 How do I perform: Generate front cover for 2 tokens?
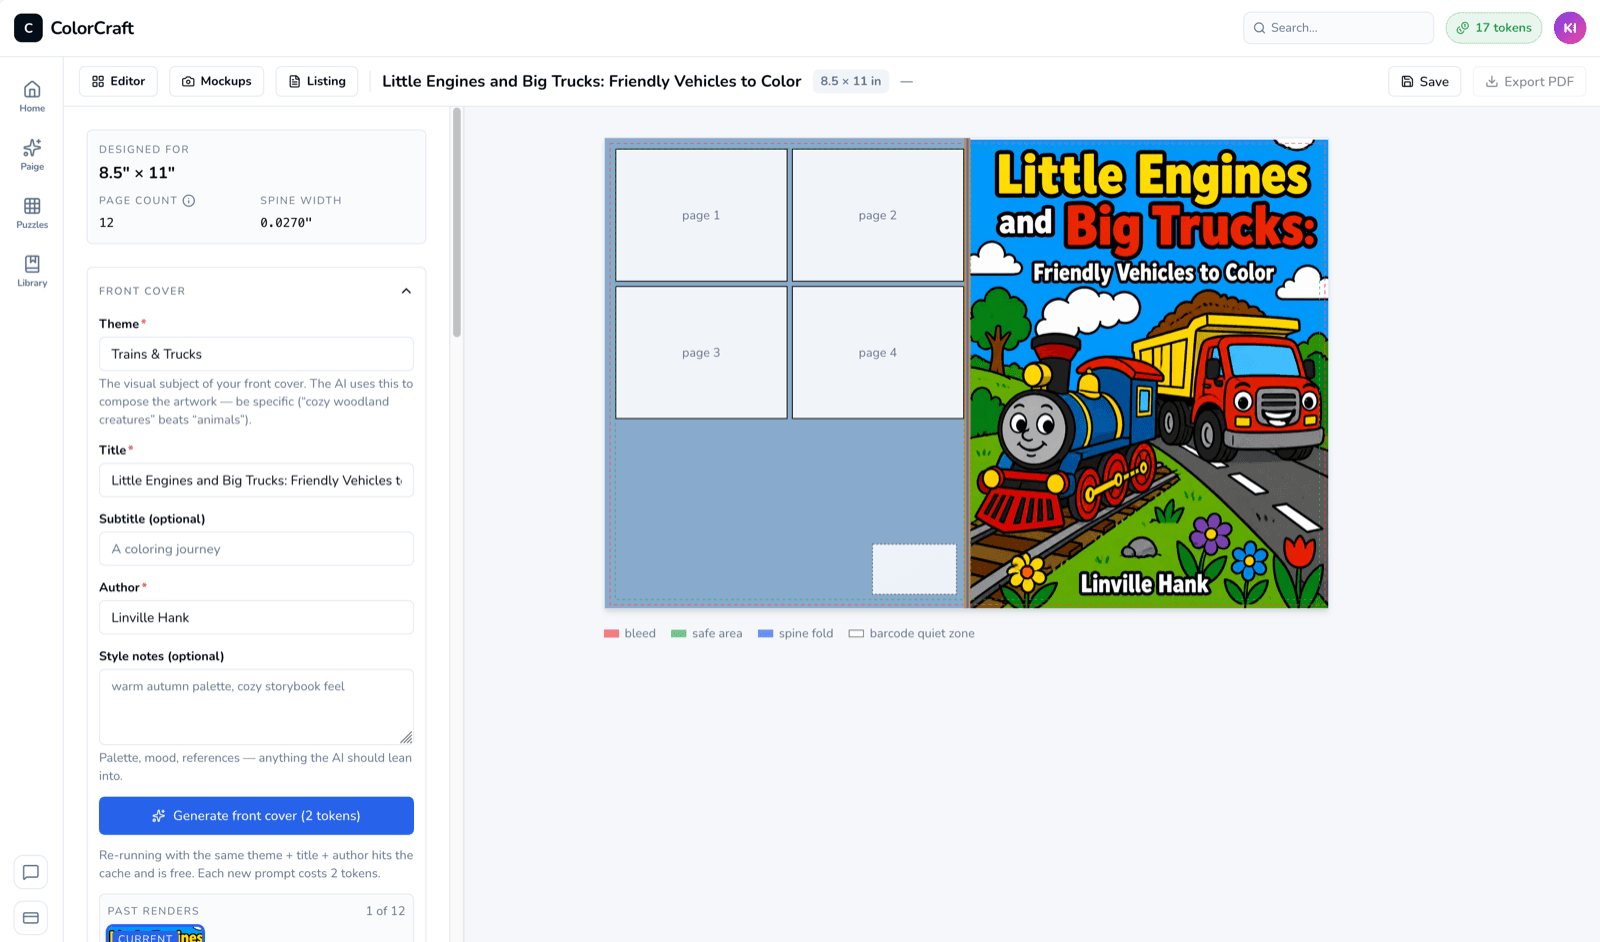pyautogui.click(x=256, y=816)
